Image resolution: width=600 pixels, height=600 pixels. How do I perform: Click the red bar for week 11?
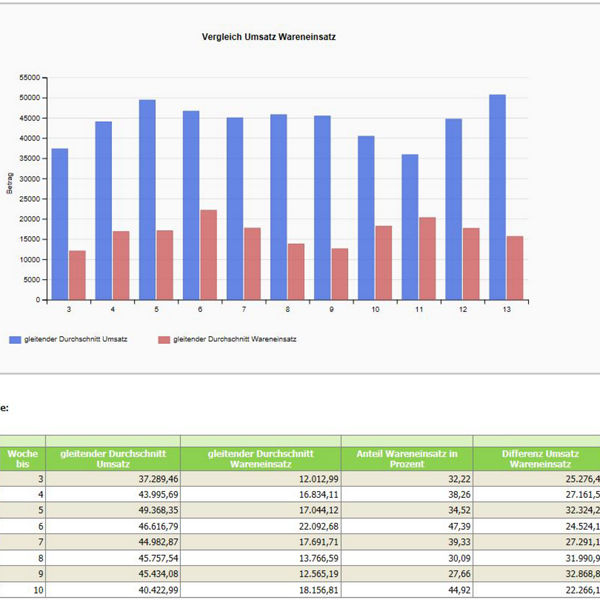pyautogui.click(x=427, y=259)
